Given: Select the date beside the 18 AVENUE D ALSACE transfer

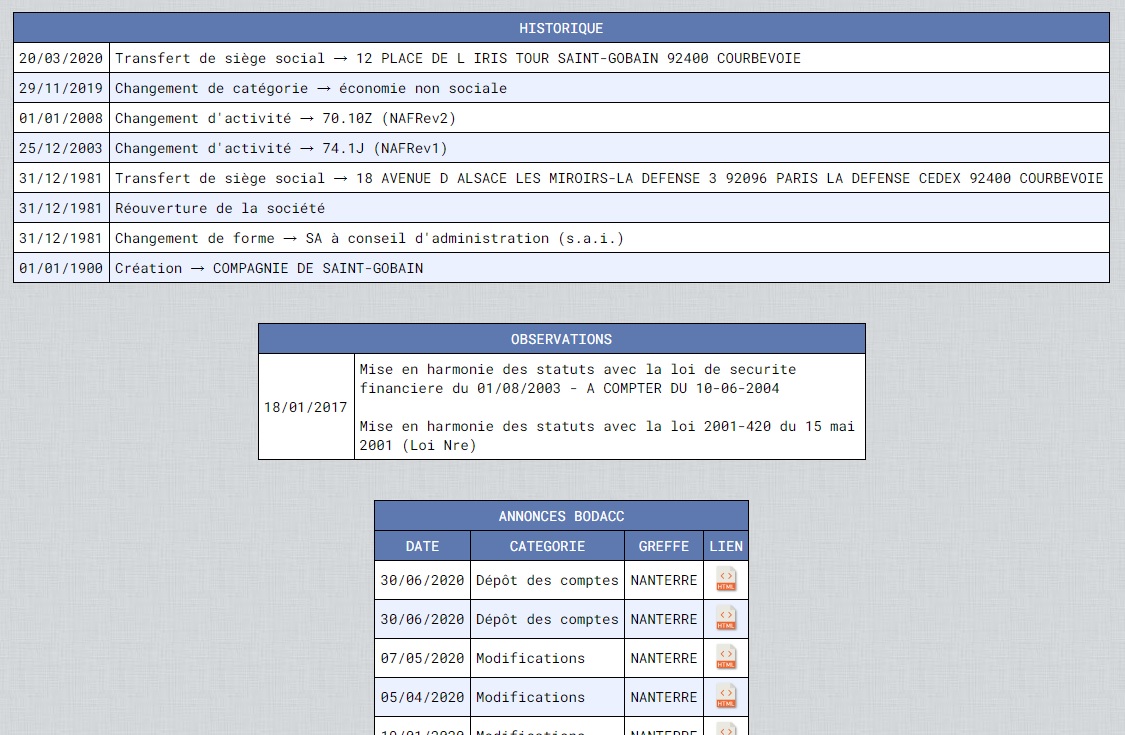Looking at the screenshot, I should pos(61,178).
